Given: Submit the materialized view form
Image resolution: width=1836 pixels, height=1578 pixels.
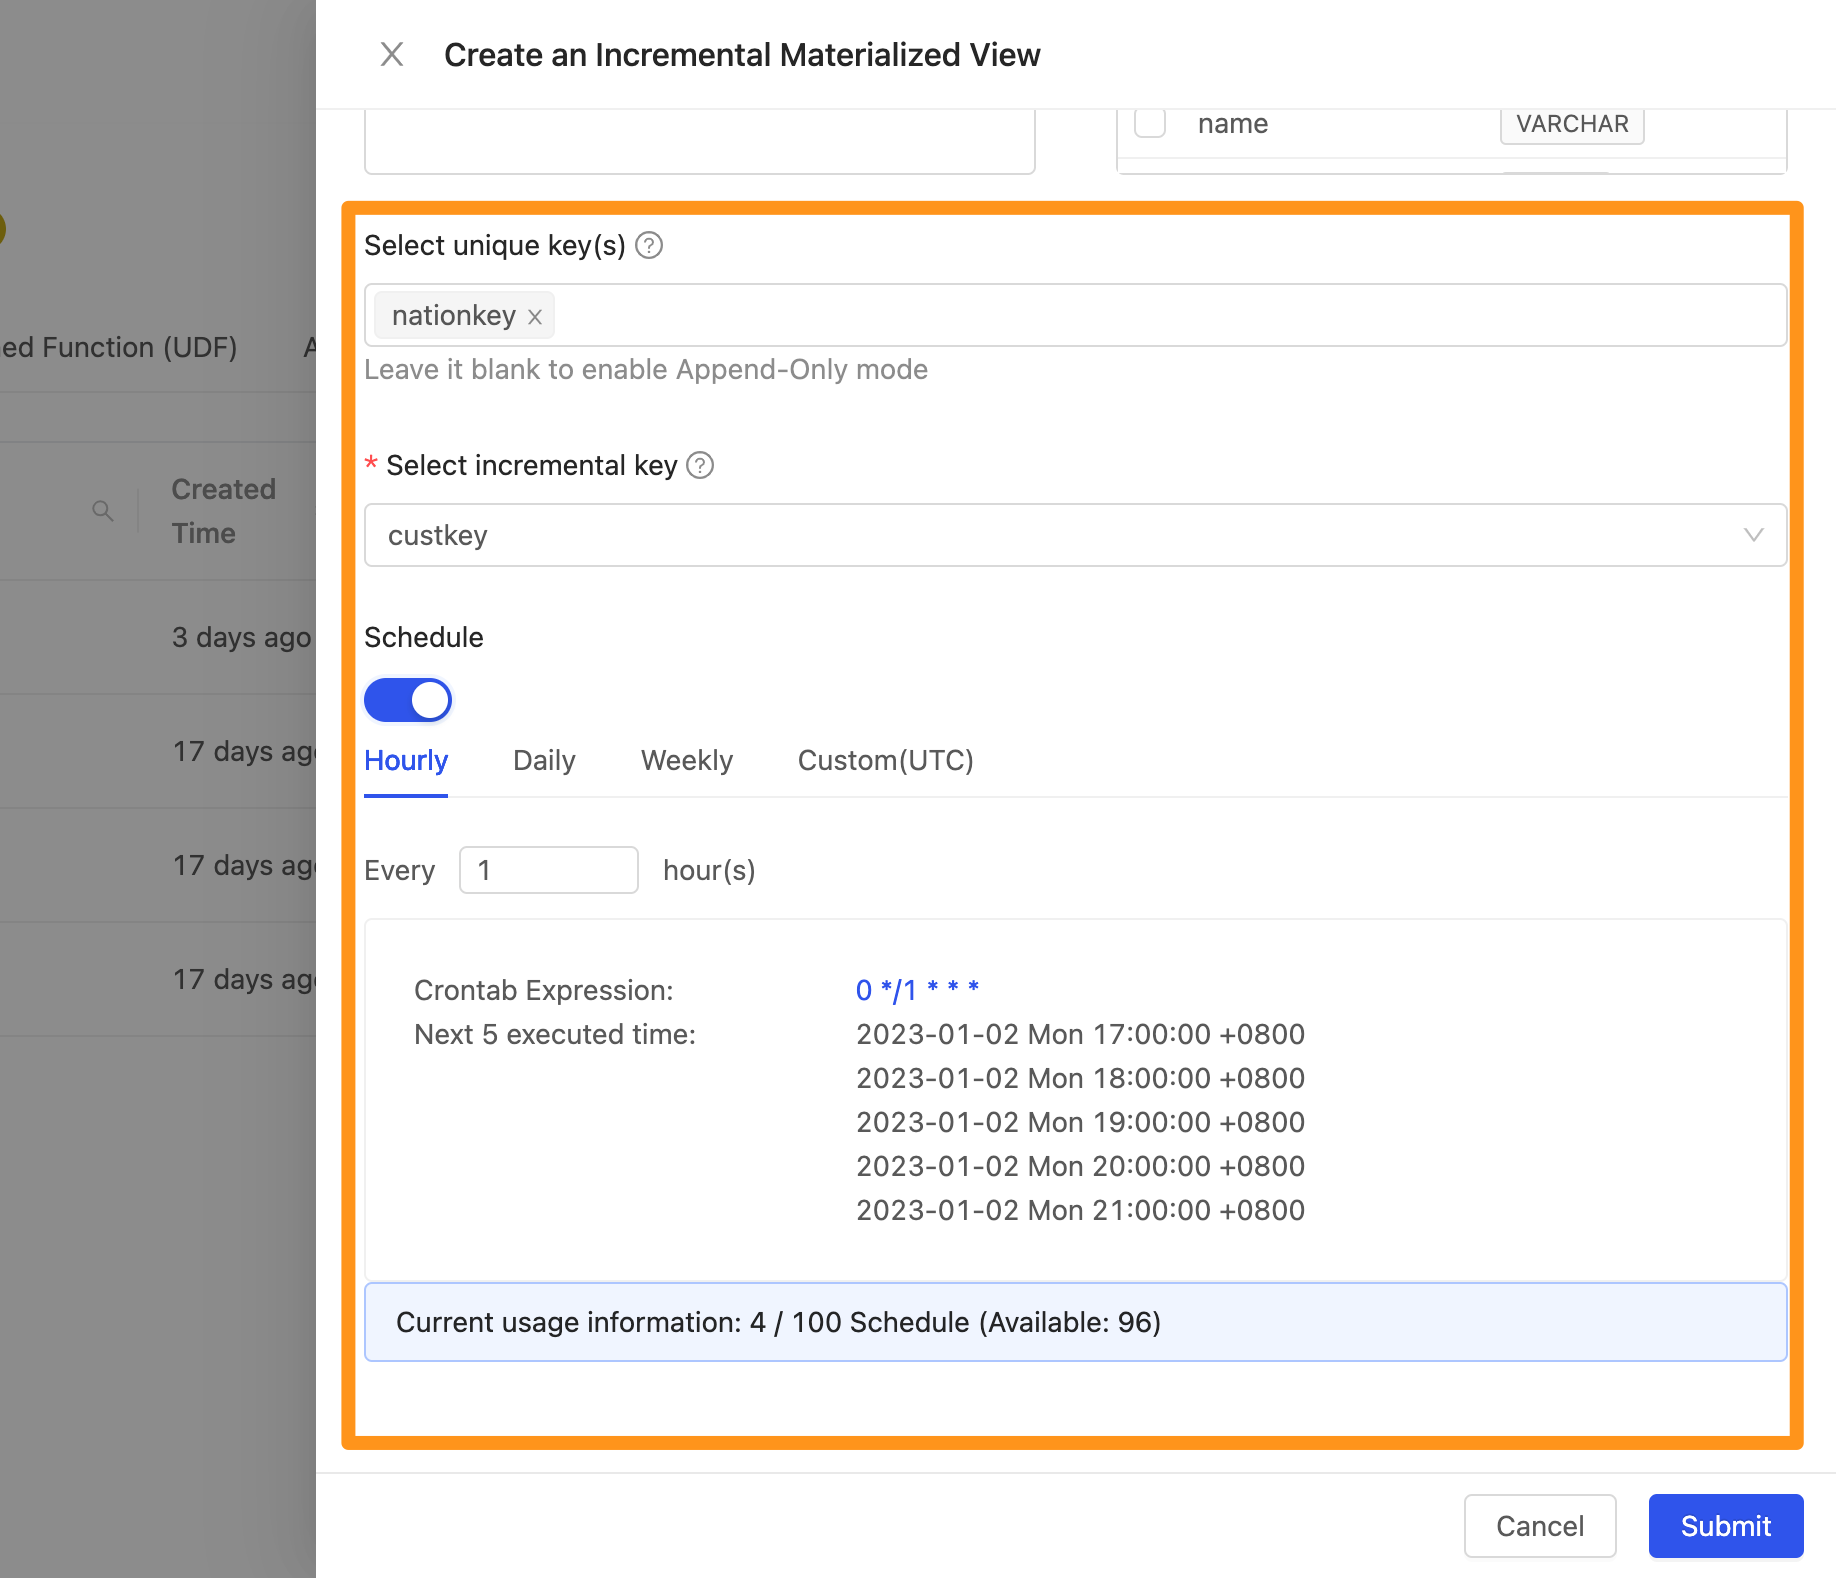Looking at the screenshot, I should click(x=1725, y=1526).
